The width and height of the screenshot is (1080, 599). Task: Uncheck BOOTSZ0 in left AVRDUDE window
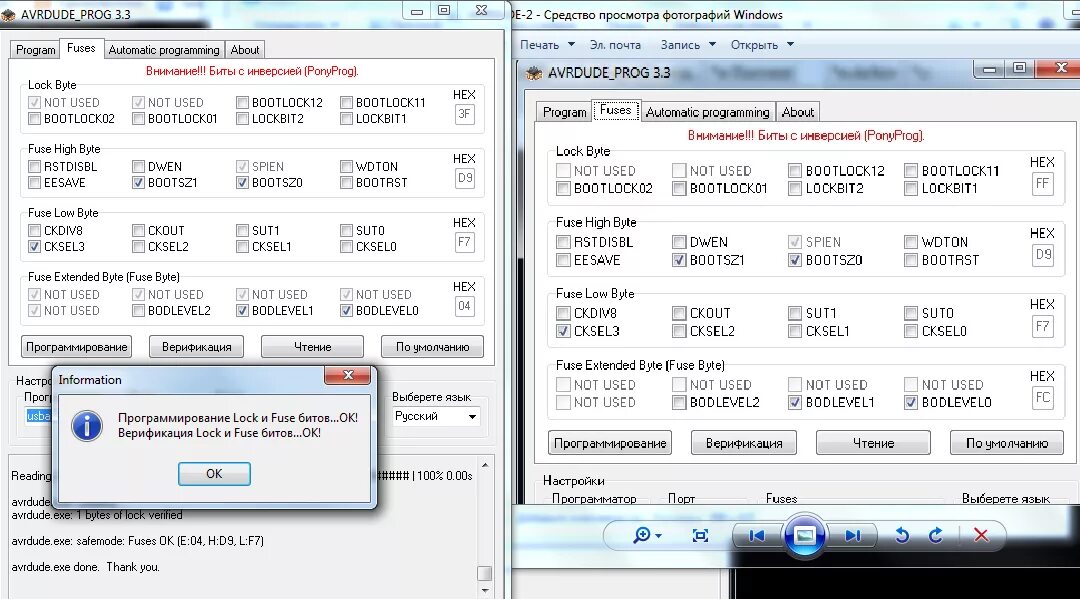242,182
